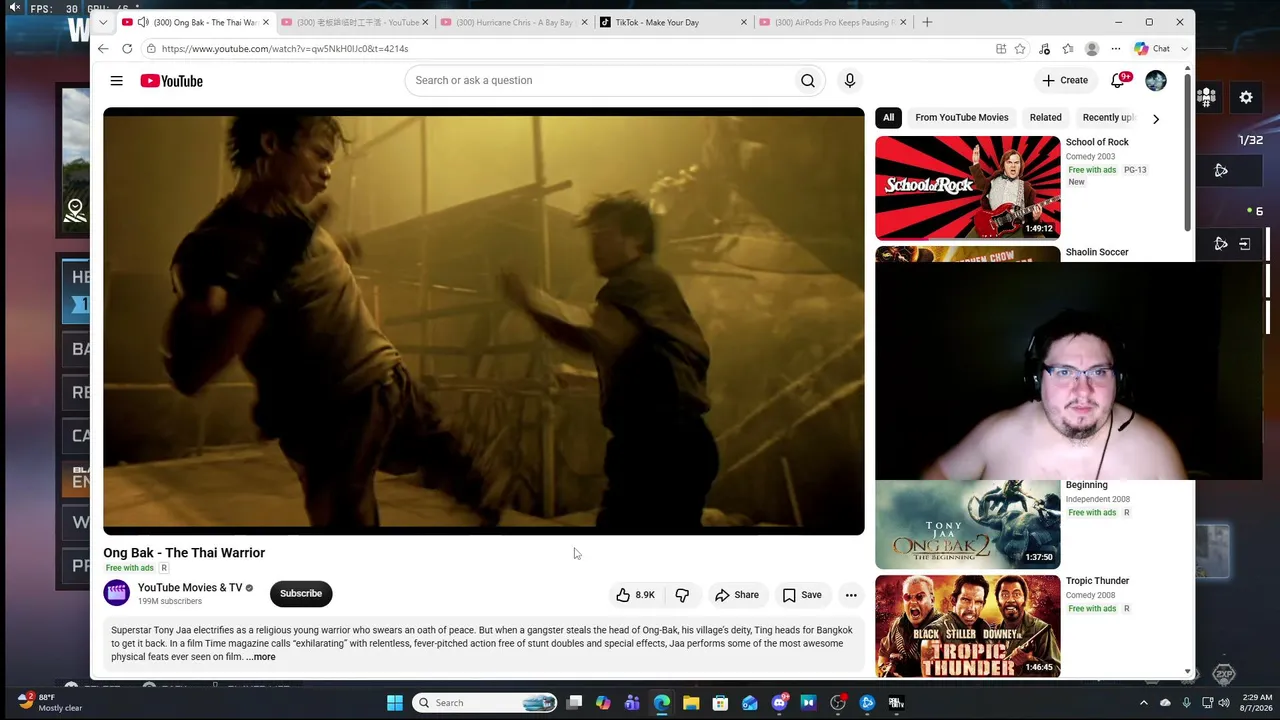The image size is (1280, 720).
Task: Mute the Ong Bak tab via speaker icon
Action: point(143,22)
